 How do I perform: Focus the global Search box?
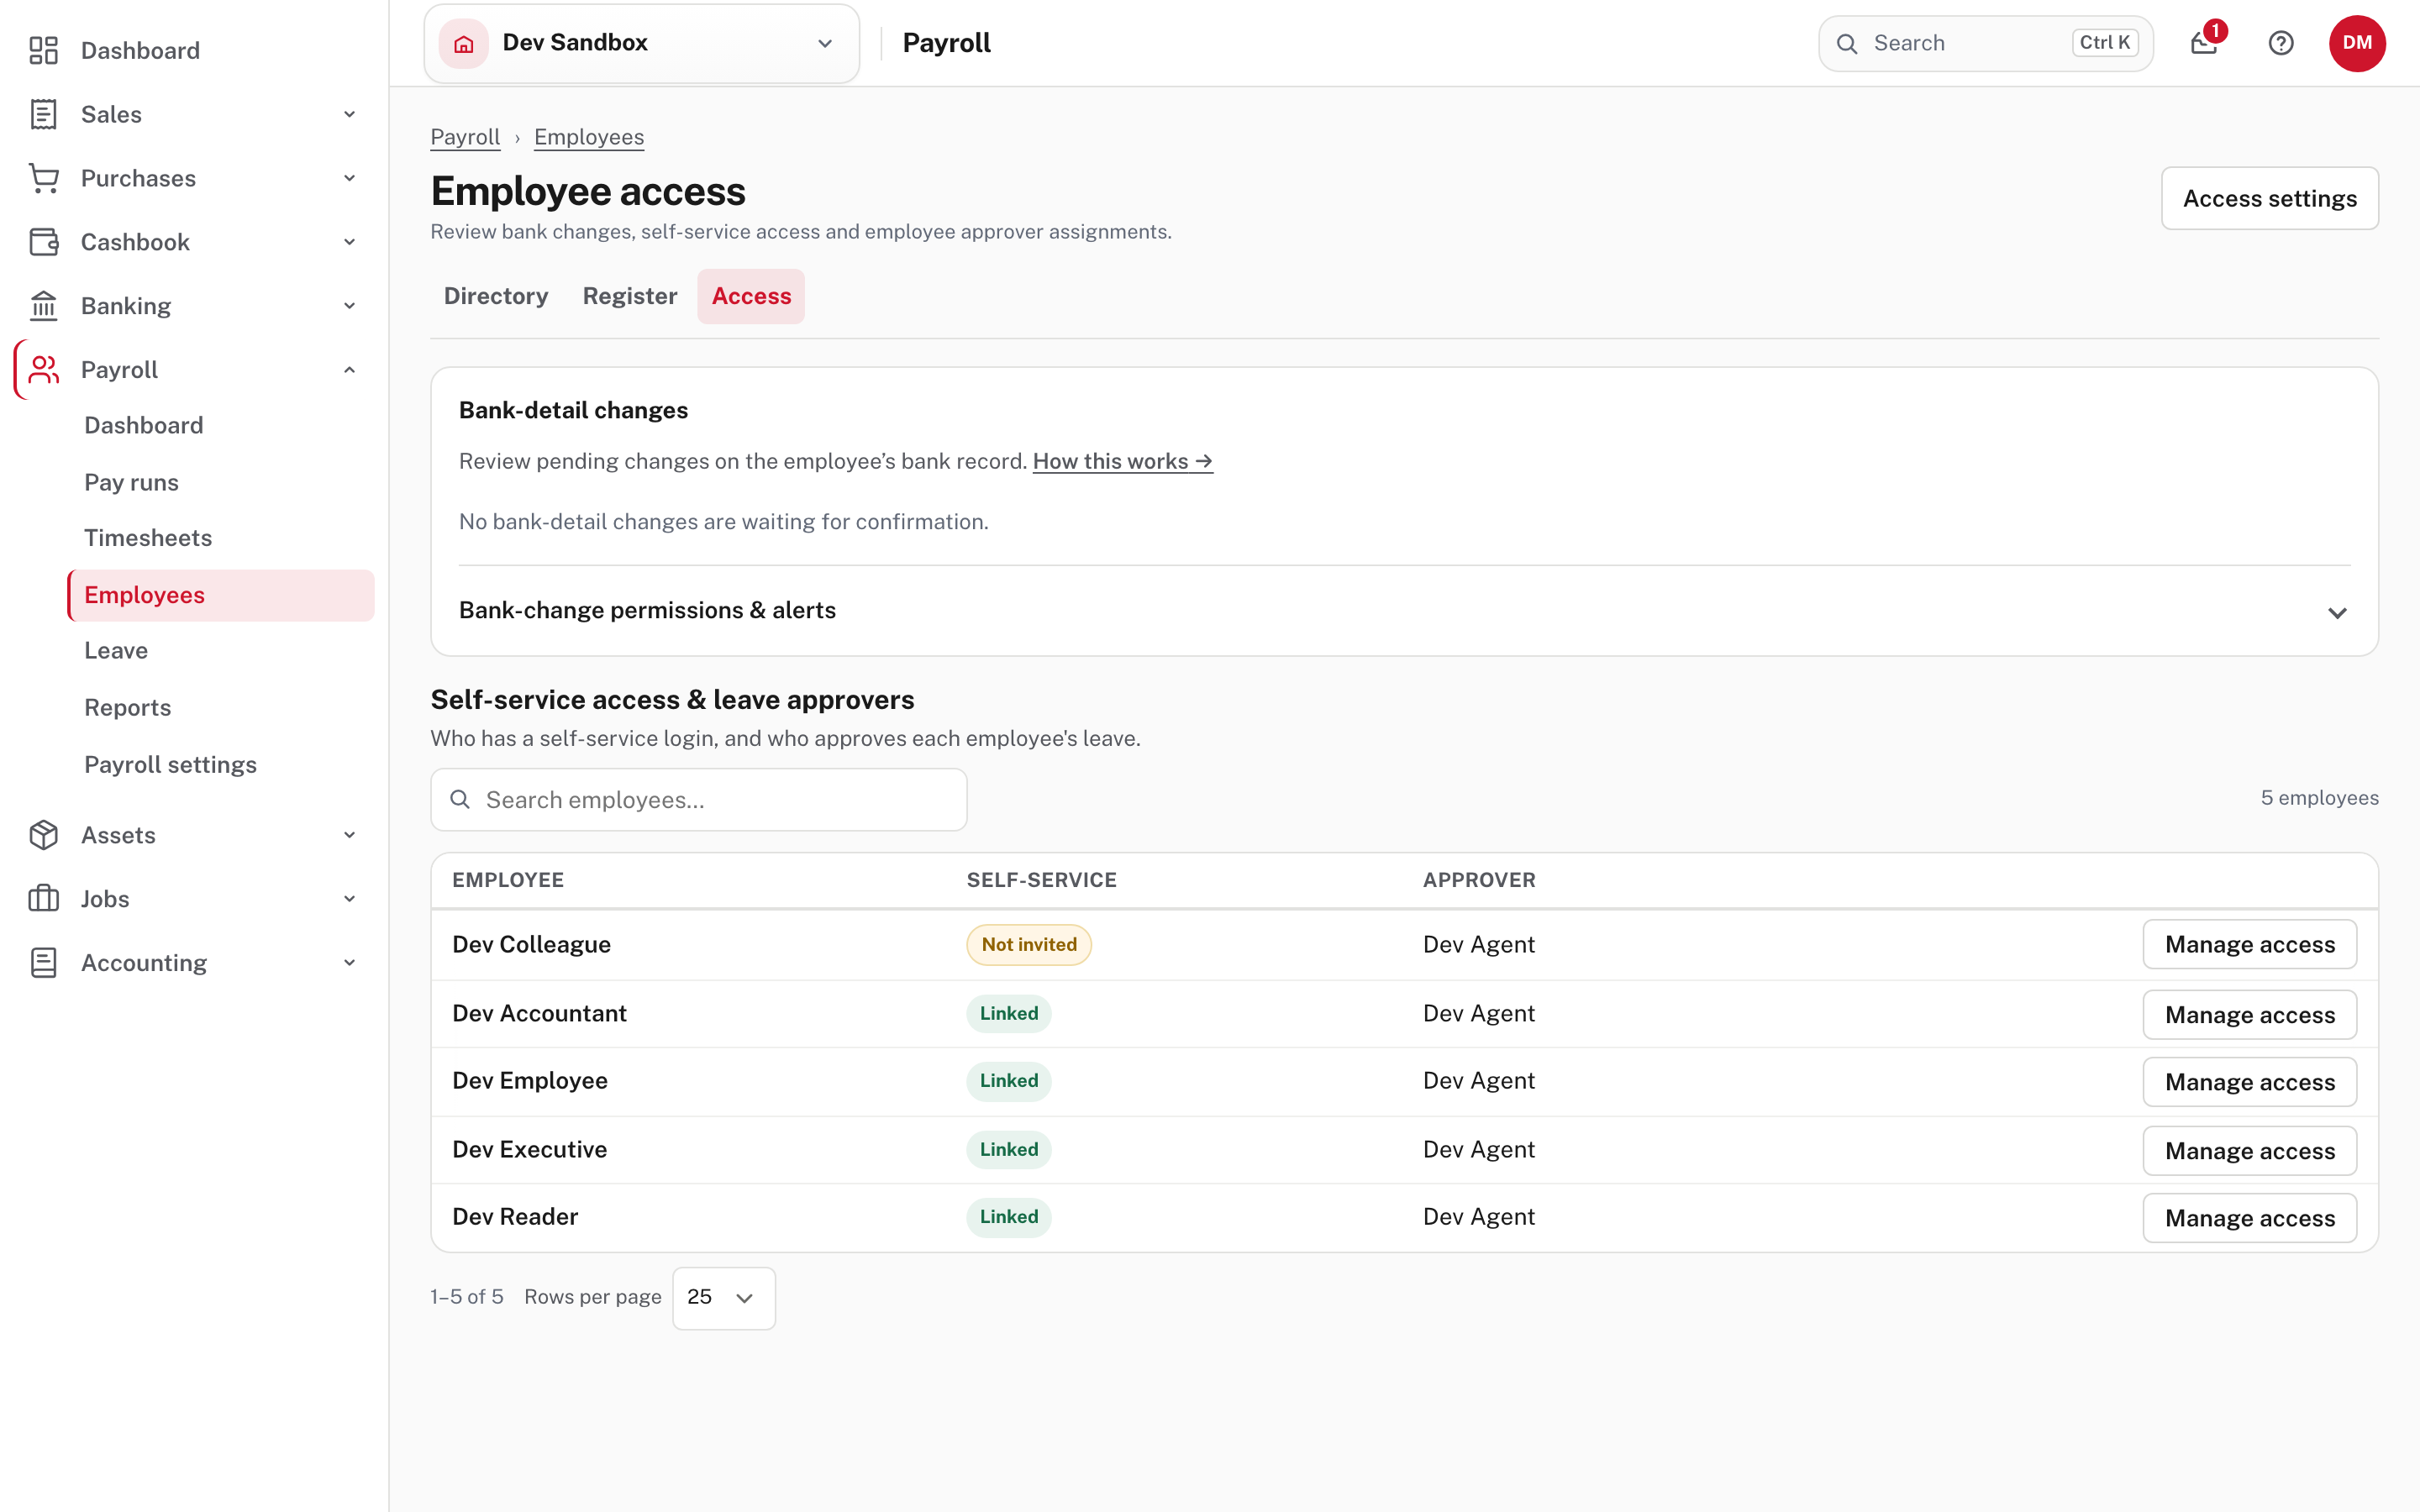pyautogui.click(x=1985, y=43)
